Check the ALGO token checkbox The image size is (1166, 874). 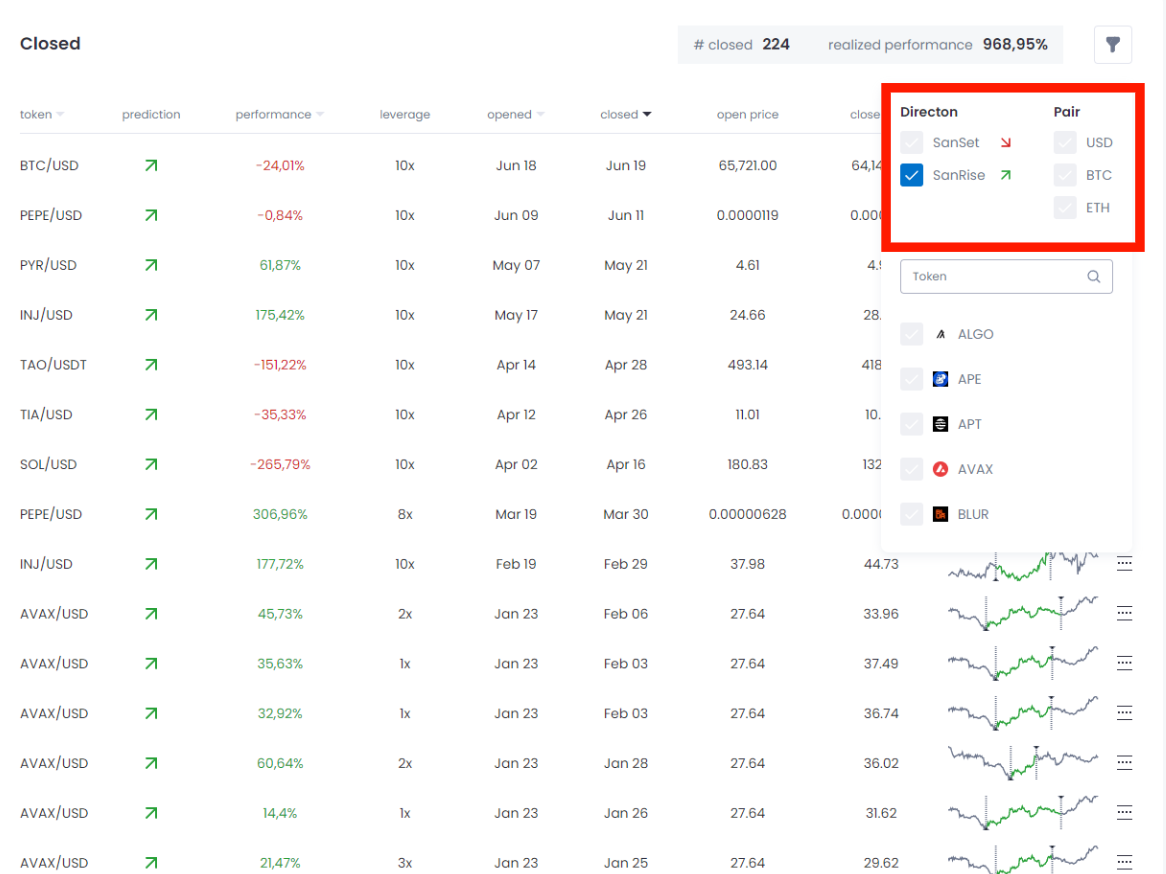pyautogui.click(x=912, y=335)
